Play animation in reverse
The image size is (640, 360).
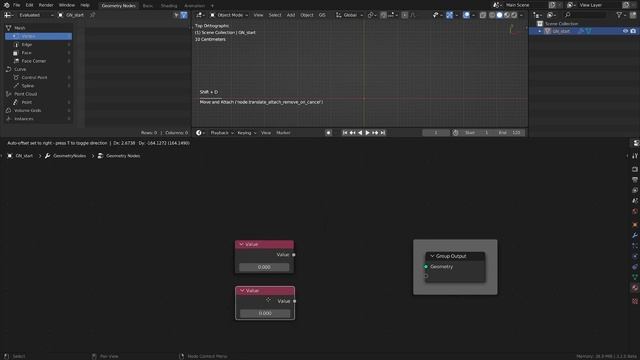tap(360, 133)
